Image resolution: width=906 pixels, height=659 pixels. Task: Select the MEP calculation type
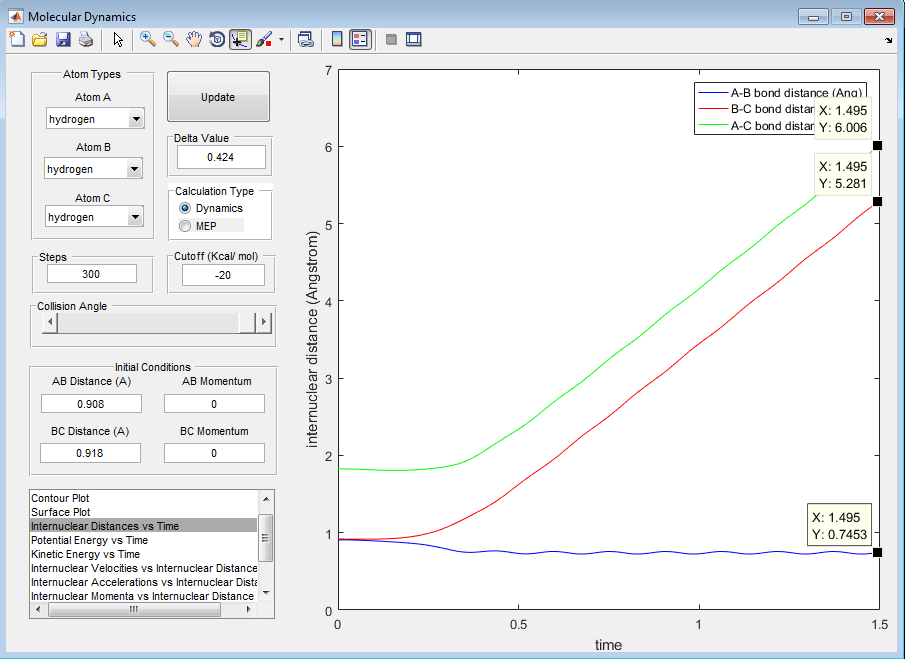(185, 226)
